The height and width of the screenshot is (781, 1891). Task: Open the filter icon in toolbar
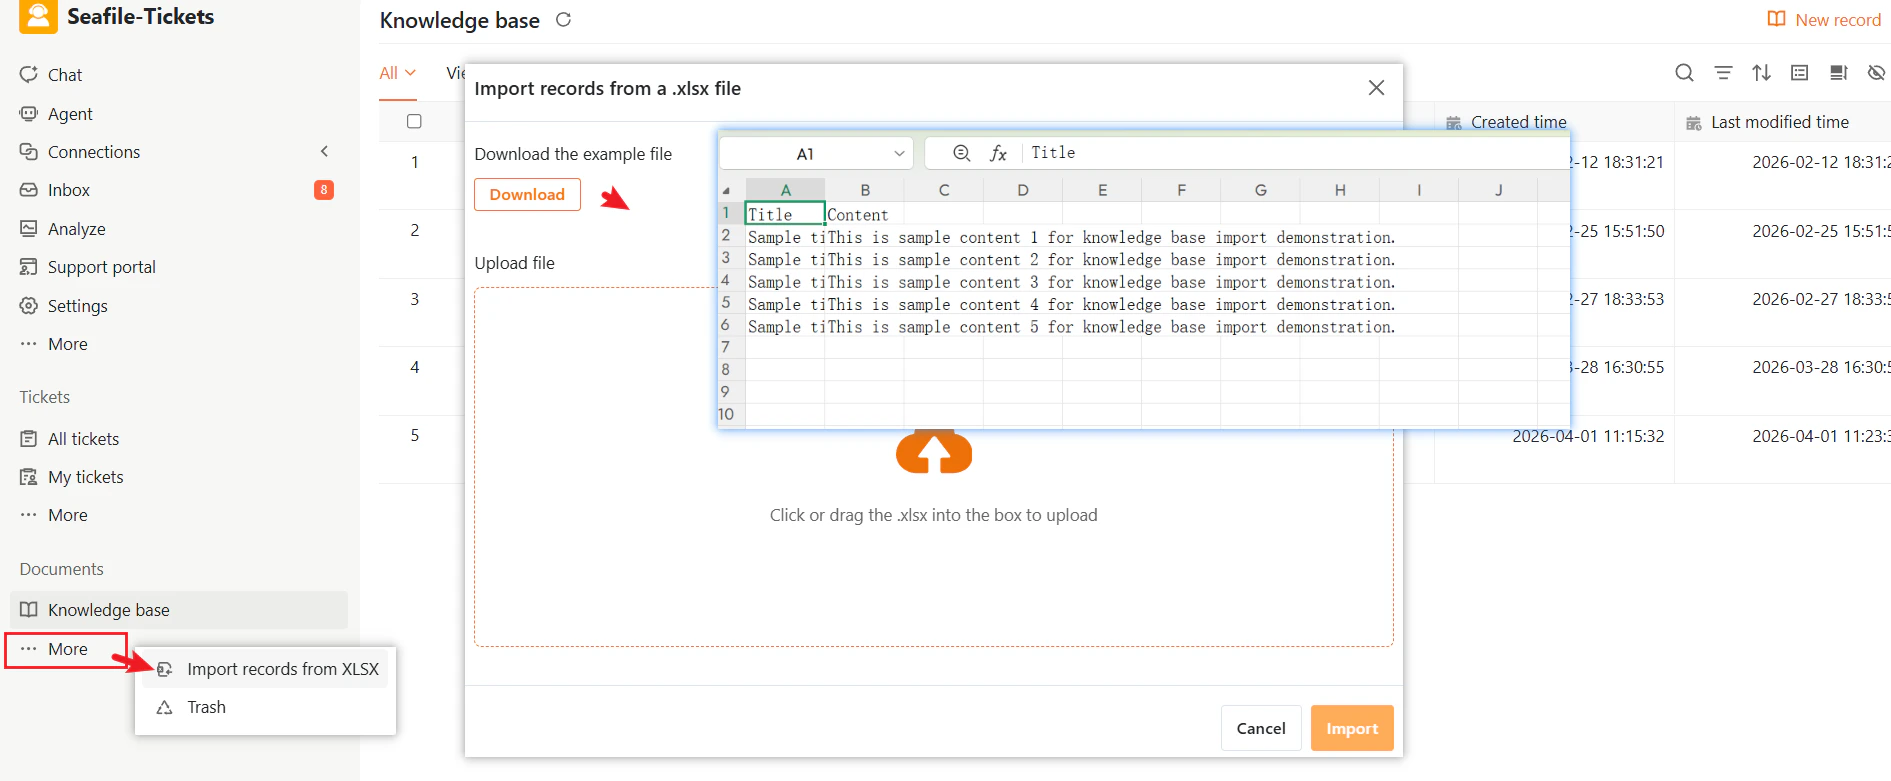tap(1723, 73)
